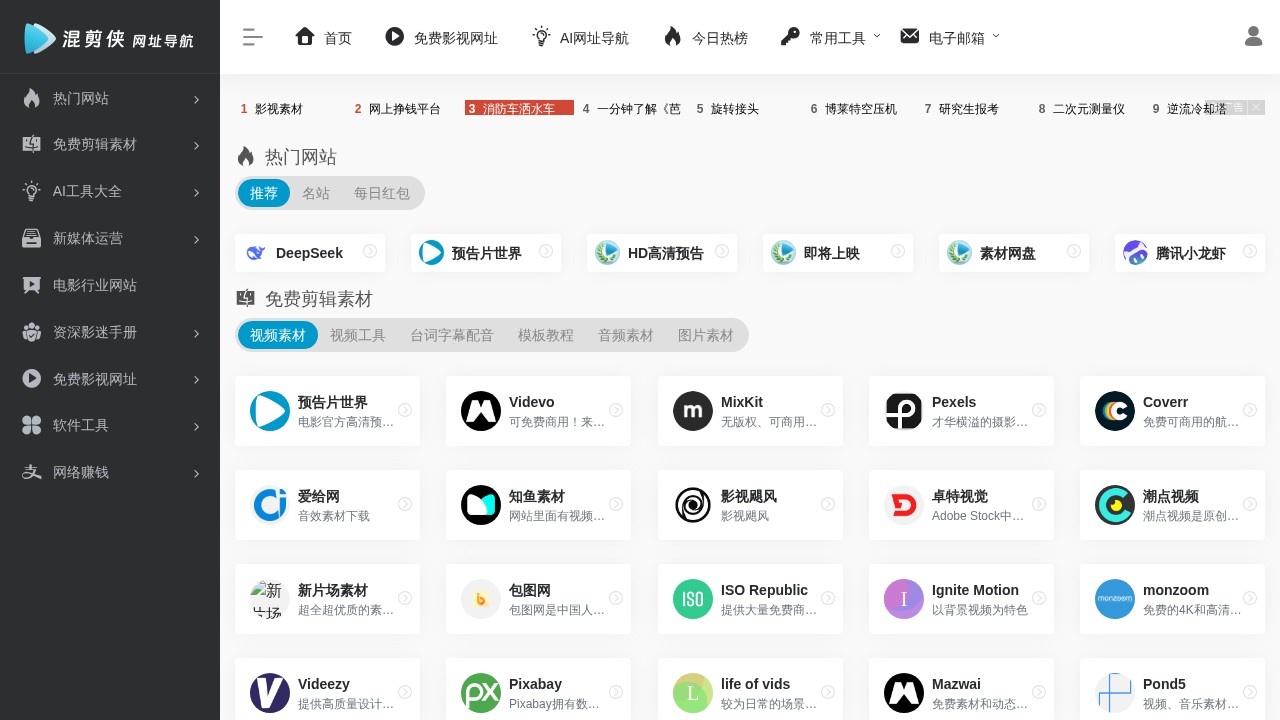1280x720 pixels.
Task: Open the 电子邮箱 dropdown menu
Action: pos(950,37)
